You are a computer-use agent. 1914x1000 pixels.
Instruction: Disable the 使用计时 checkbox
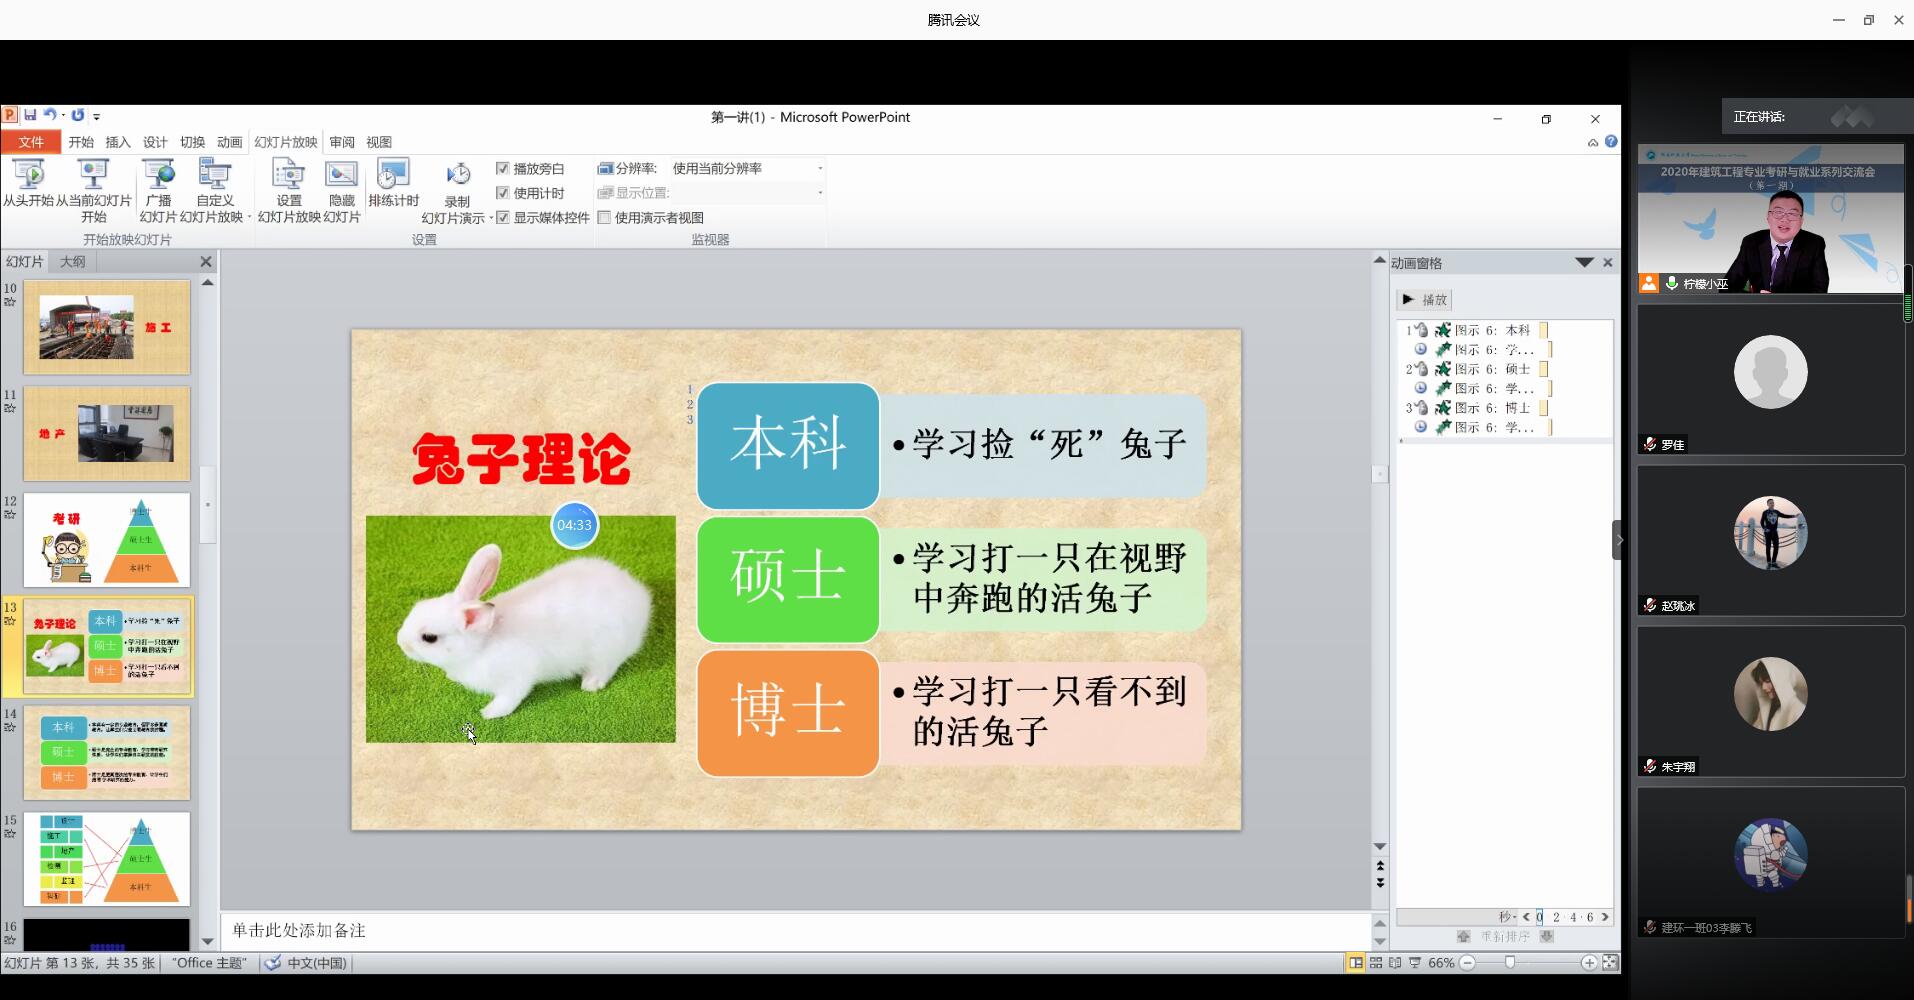[504, 193]
